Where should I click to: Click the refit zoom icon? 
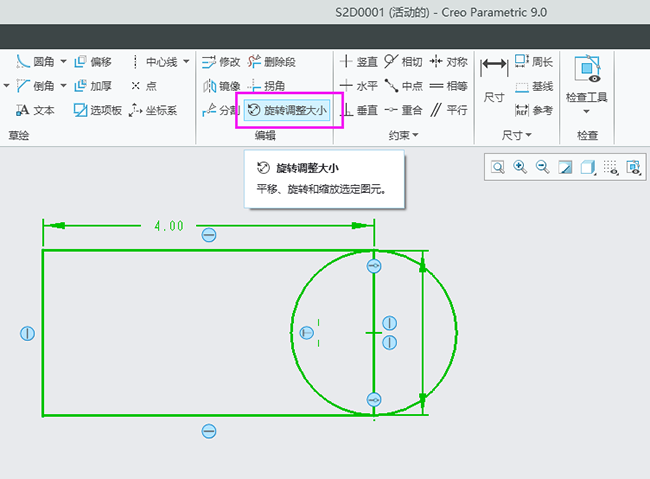coord(498,167)
